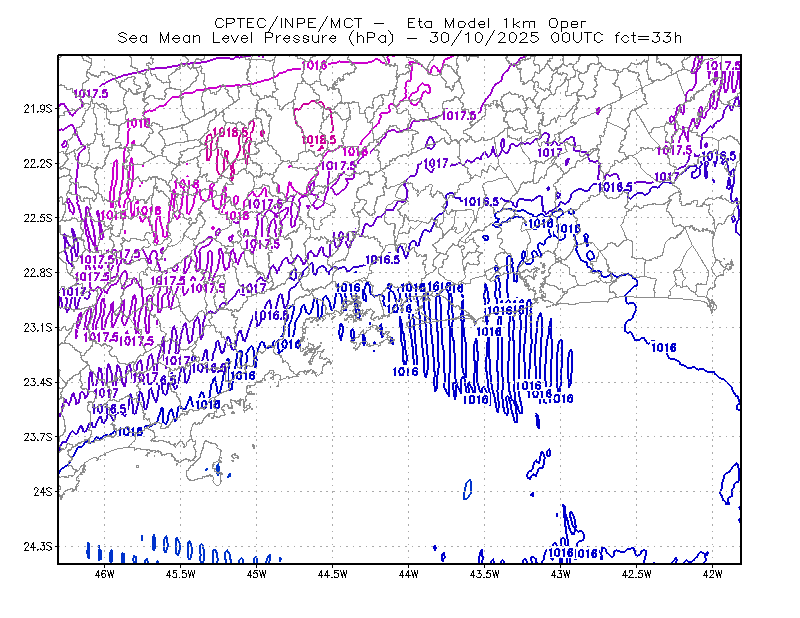Click the 46W longitude axis label
This screenshot has width=800, height=618.
105,574
